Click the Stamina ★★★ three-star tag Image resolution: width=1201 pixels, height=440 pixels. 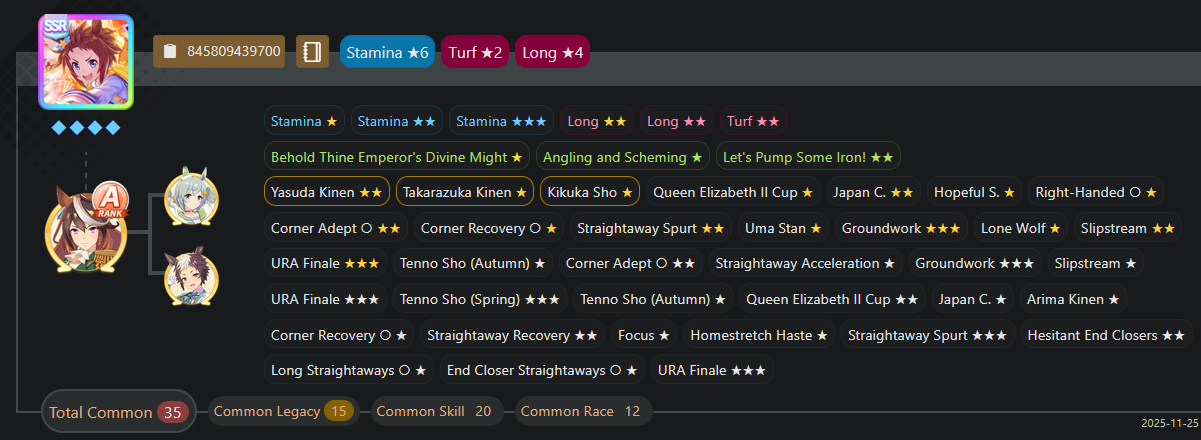click(501, 121)
